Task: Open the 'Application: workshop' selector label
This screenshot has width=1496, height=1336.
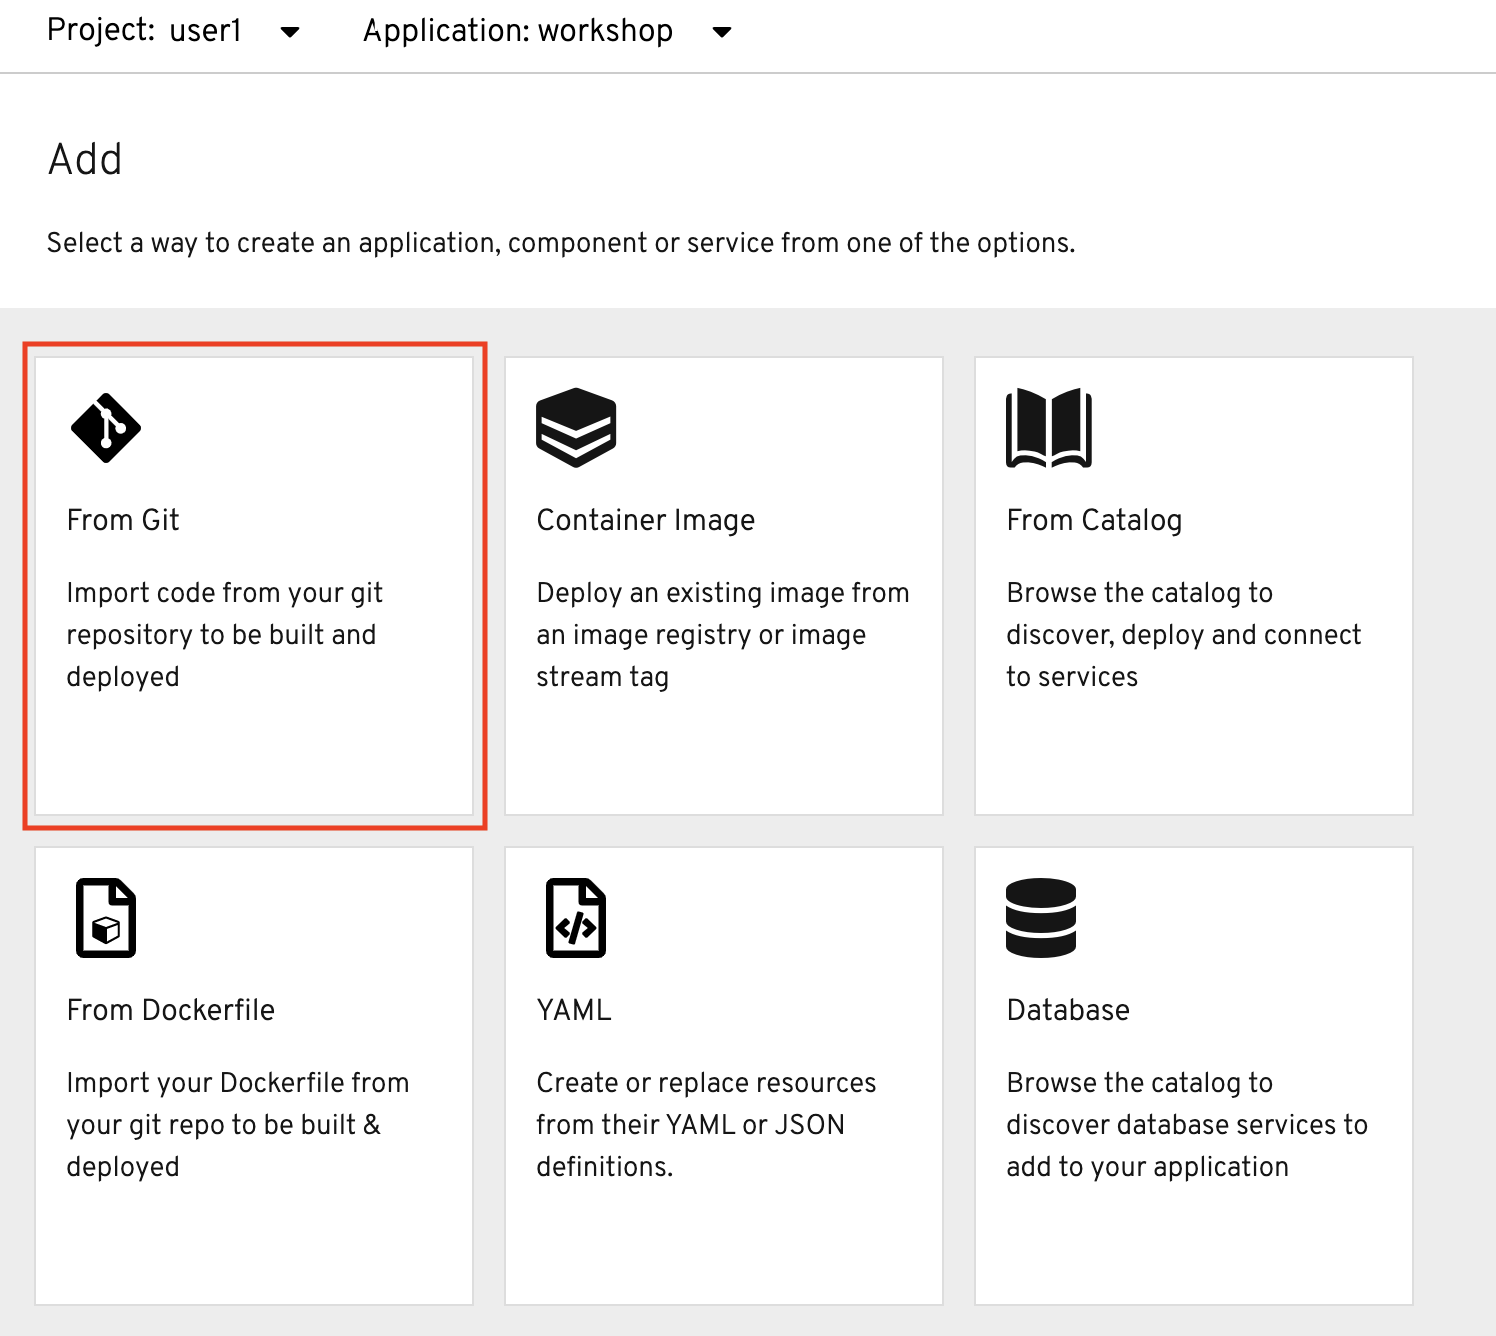Action: coord(517,31)
